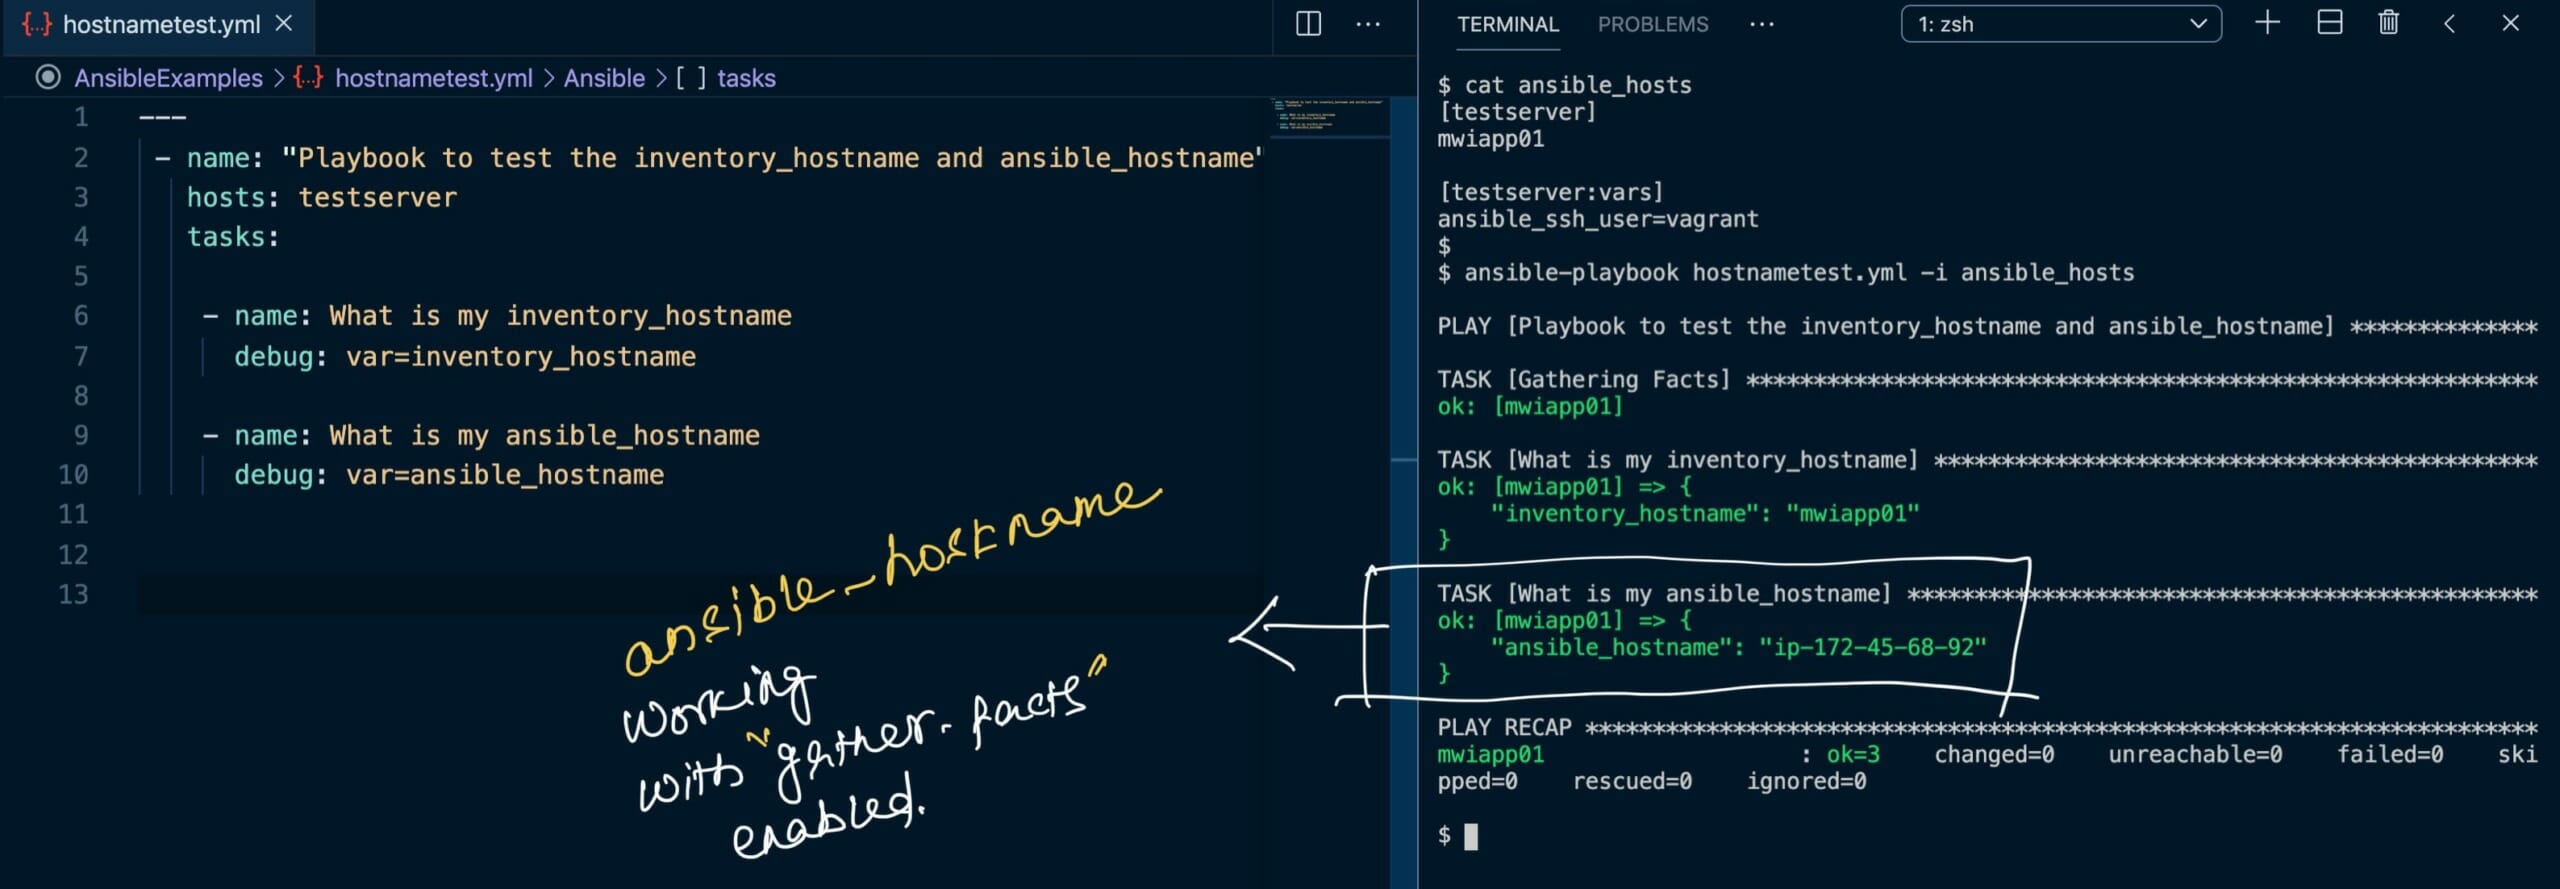Viewport: 2560px width, 889px height.
Task: Close the hostnametest.yml editor tab
Action: click(x=284, y=23)
